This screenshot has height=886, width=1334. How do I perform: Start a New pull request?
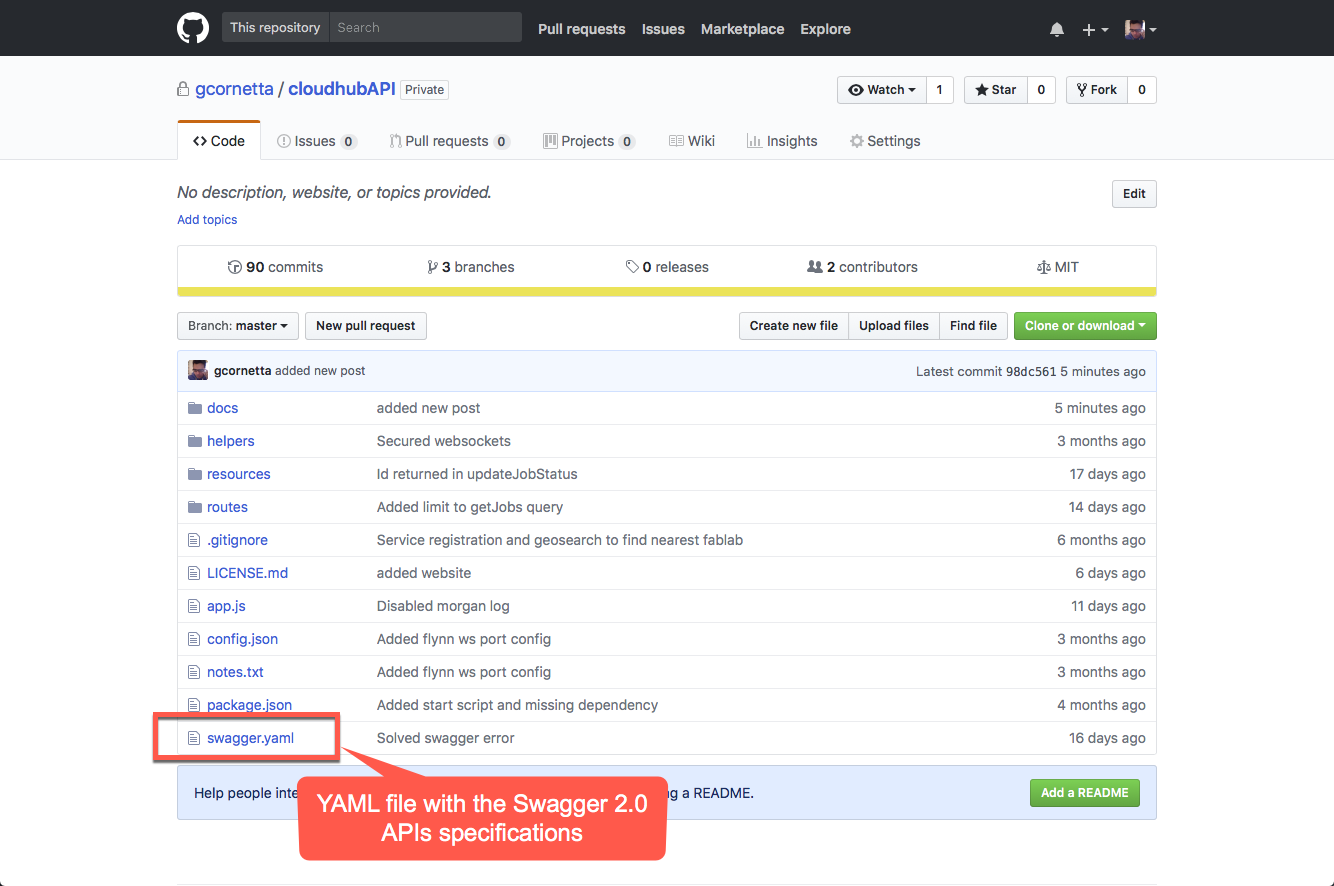click(x=366, y=326)
